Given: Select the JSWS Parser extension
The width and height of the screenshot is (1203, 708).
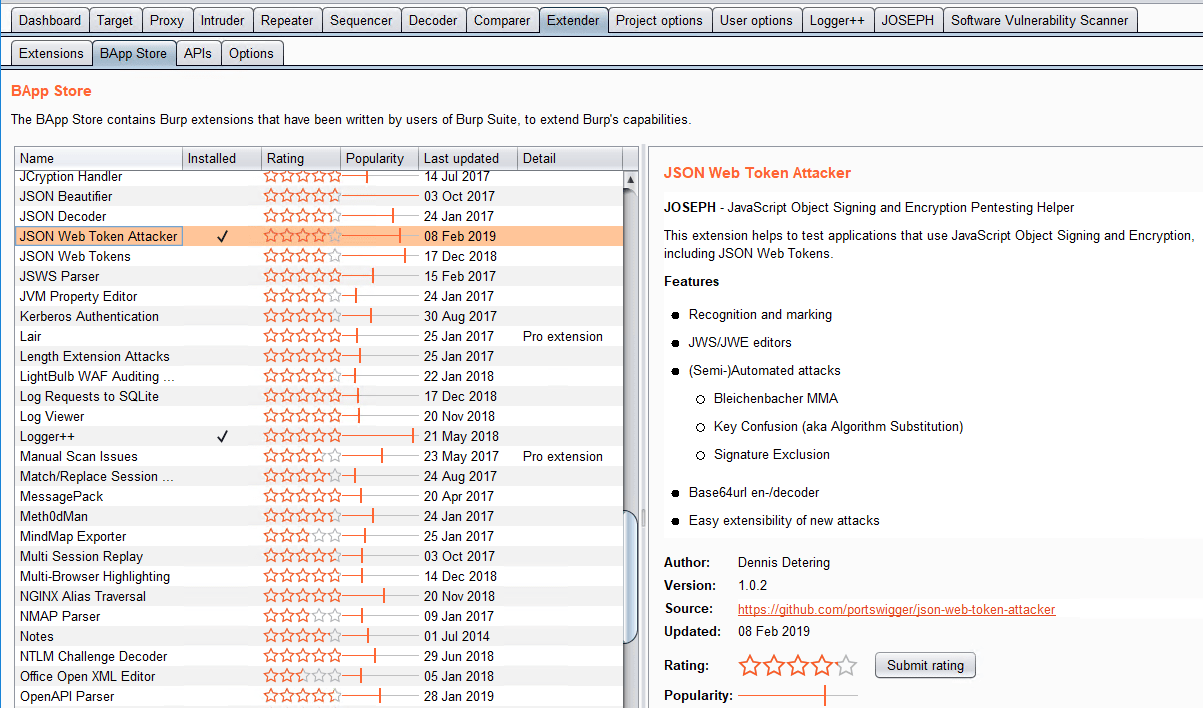Looking at the screenshot, I should [x=319, y=276].
